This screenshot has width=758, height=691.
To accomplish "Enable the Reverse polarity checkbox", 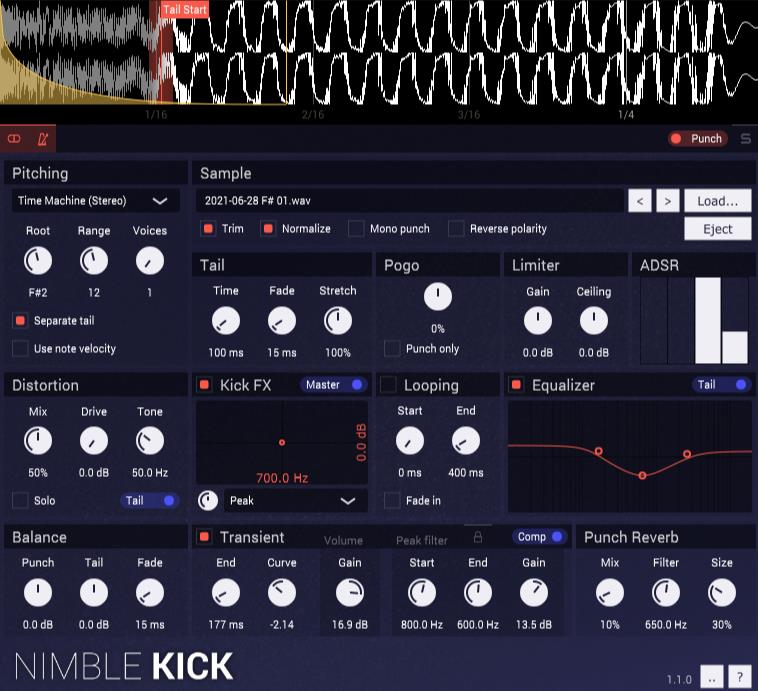I will [x=456, y=229].
